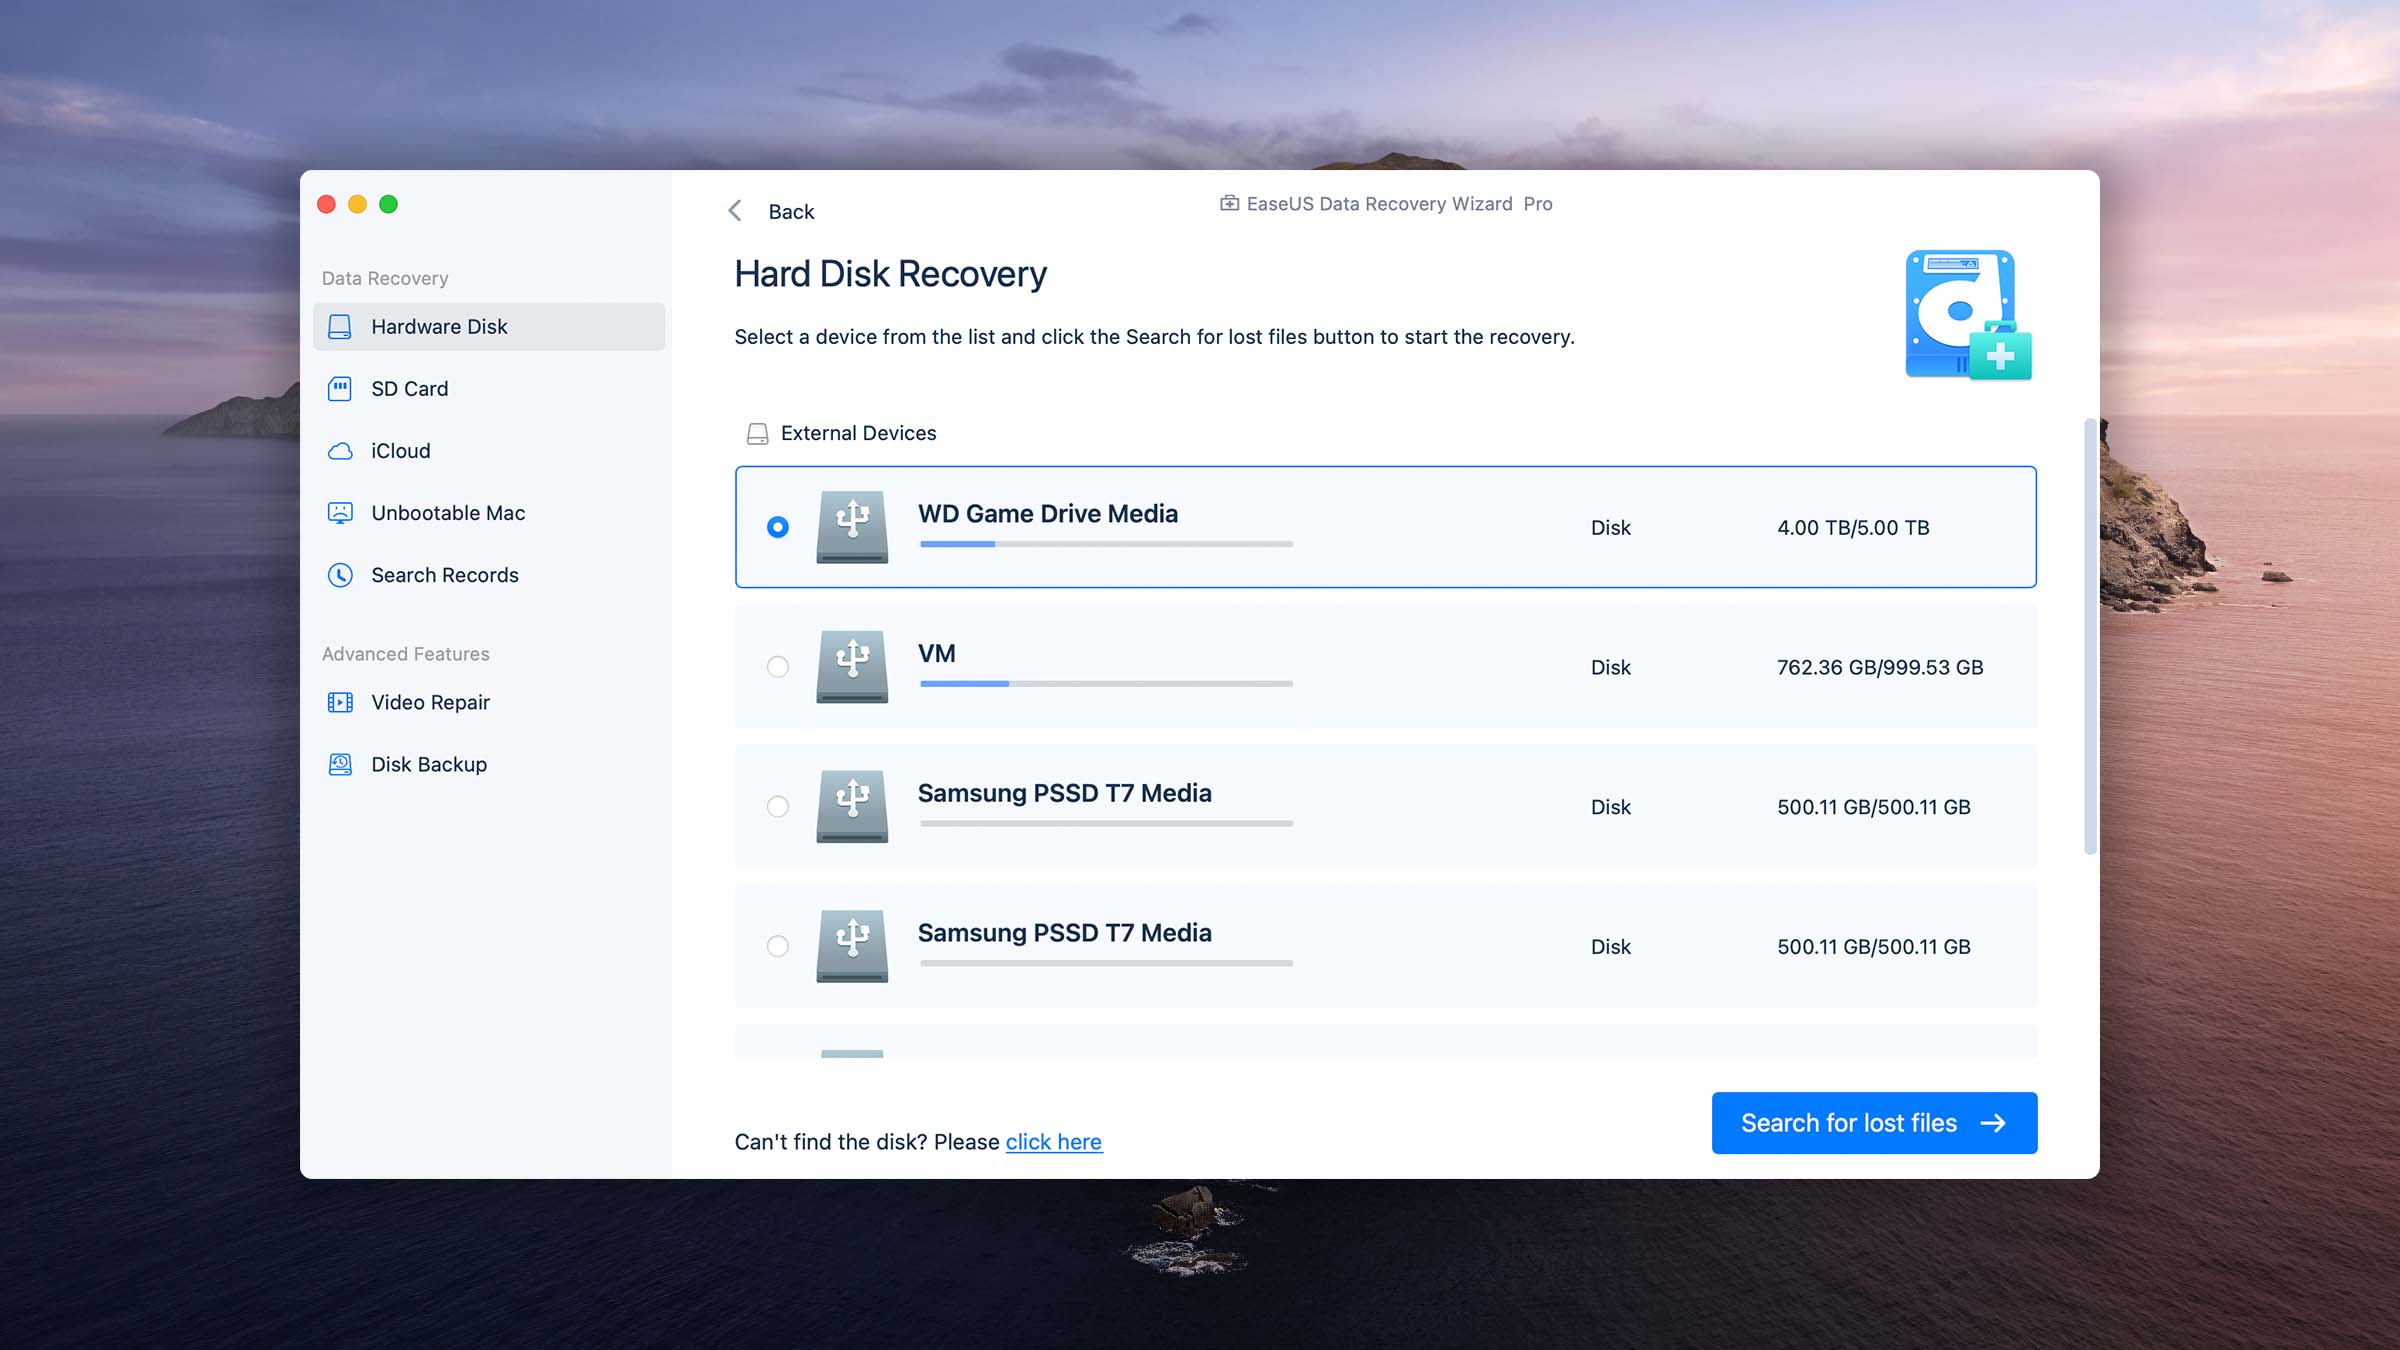Click the arrow in Search for lost files
2400x1350 pixels.
[1993, 1123]
